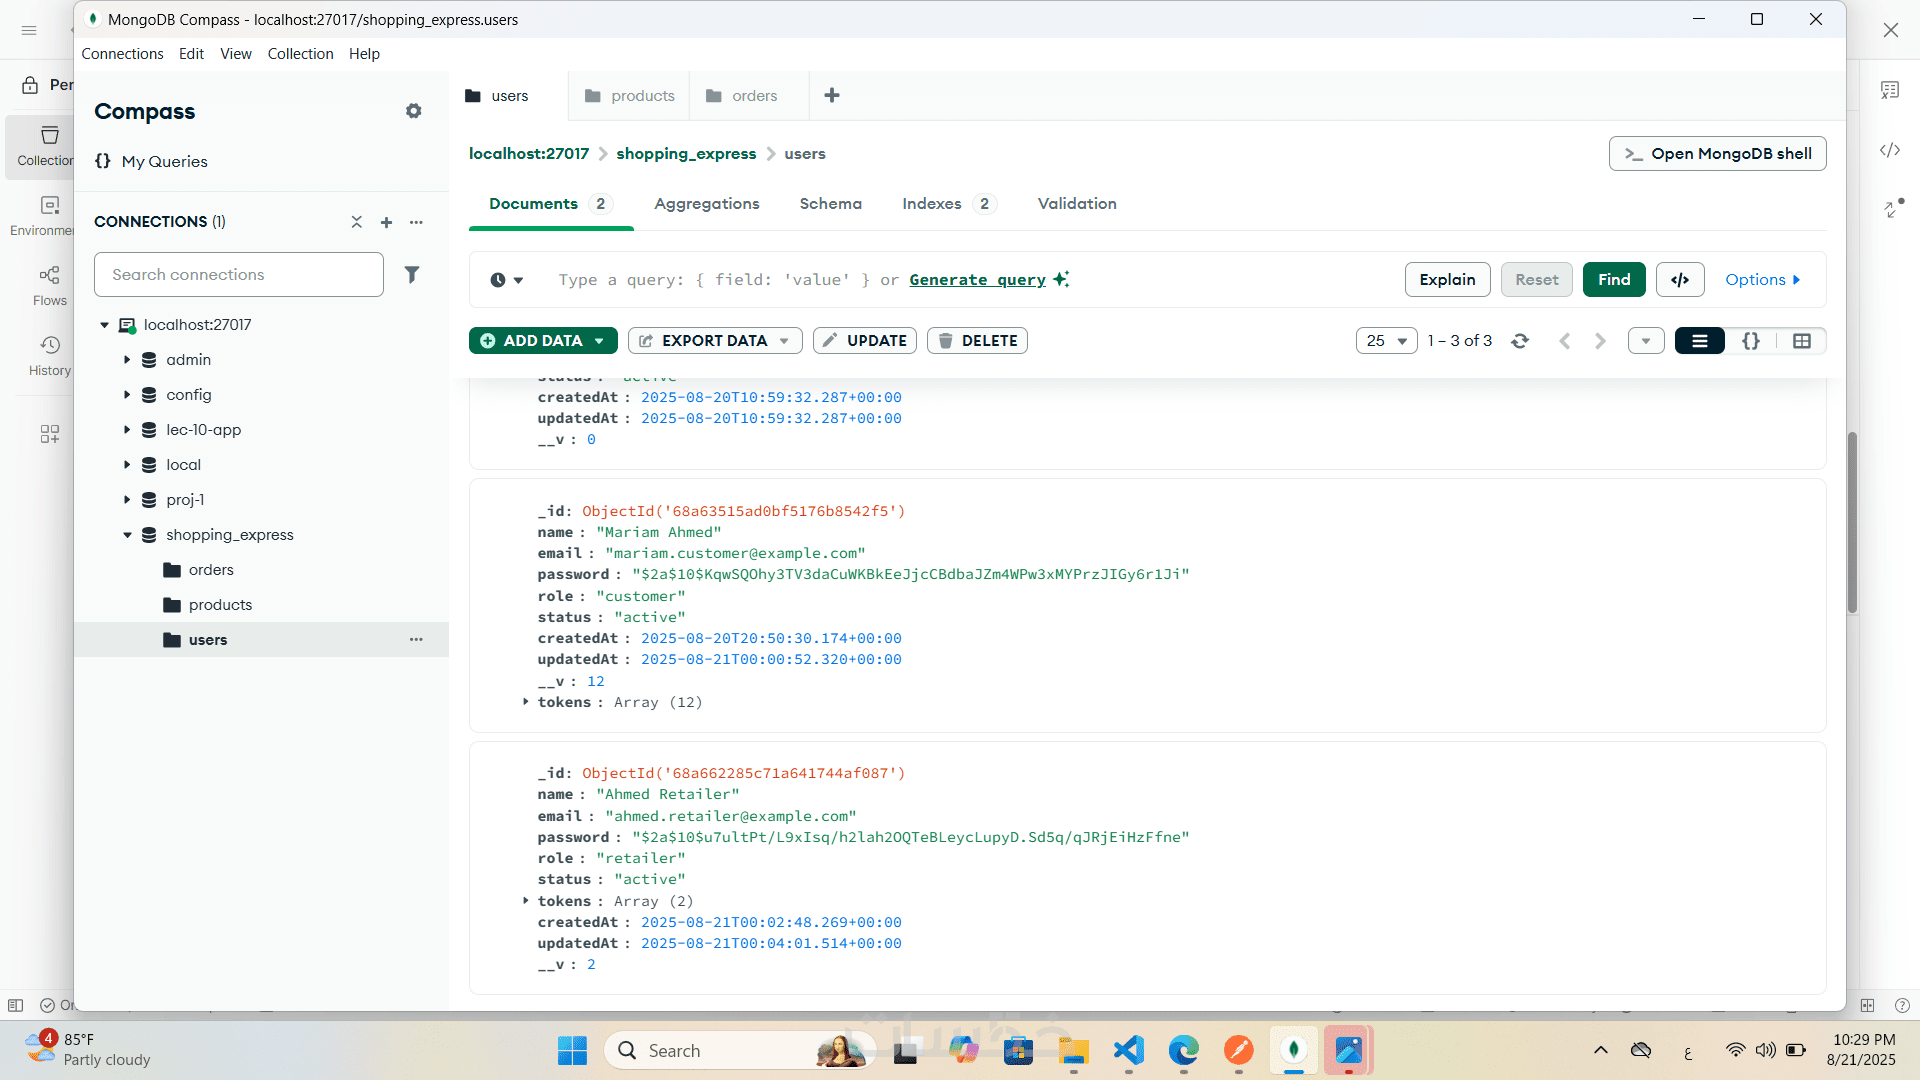Open a new tab with the plus icon
Viewport: 1920px width, 1080px height.
[832, 95]
